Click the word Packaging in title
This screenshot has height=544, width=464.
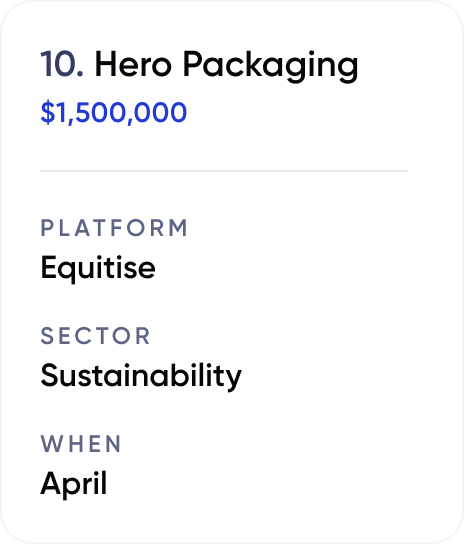[271, 66]
